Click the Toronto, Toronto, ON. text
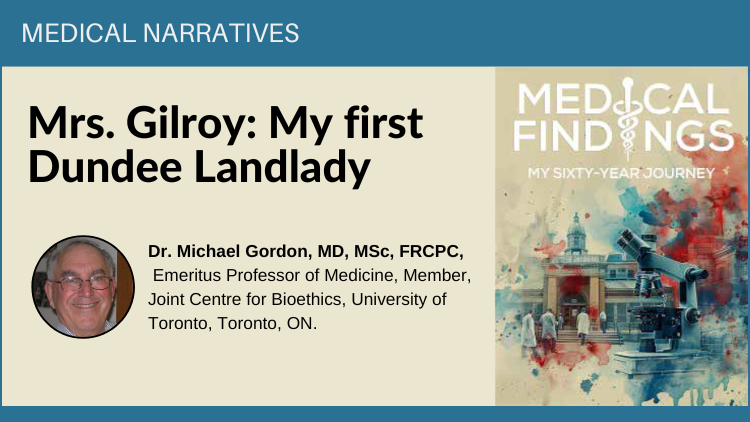 click(232, 323)
